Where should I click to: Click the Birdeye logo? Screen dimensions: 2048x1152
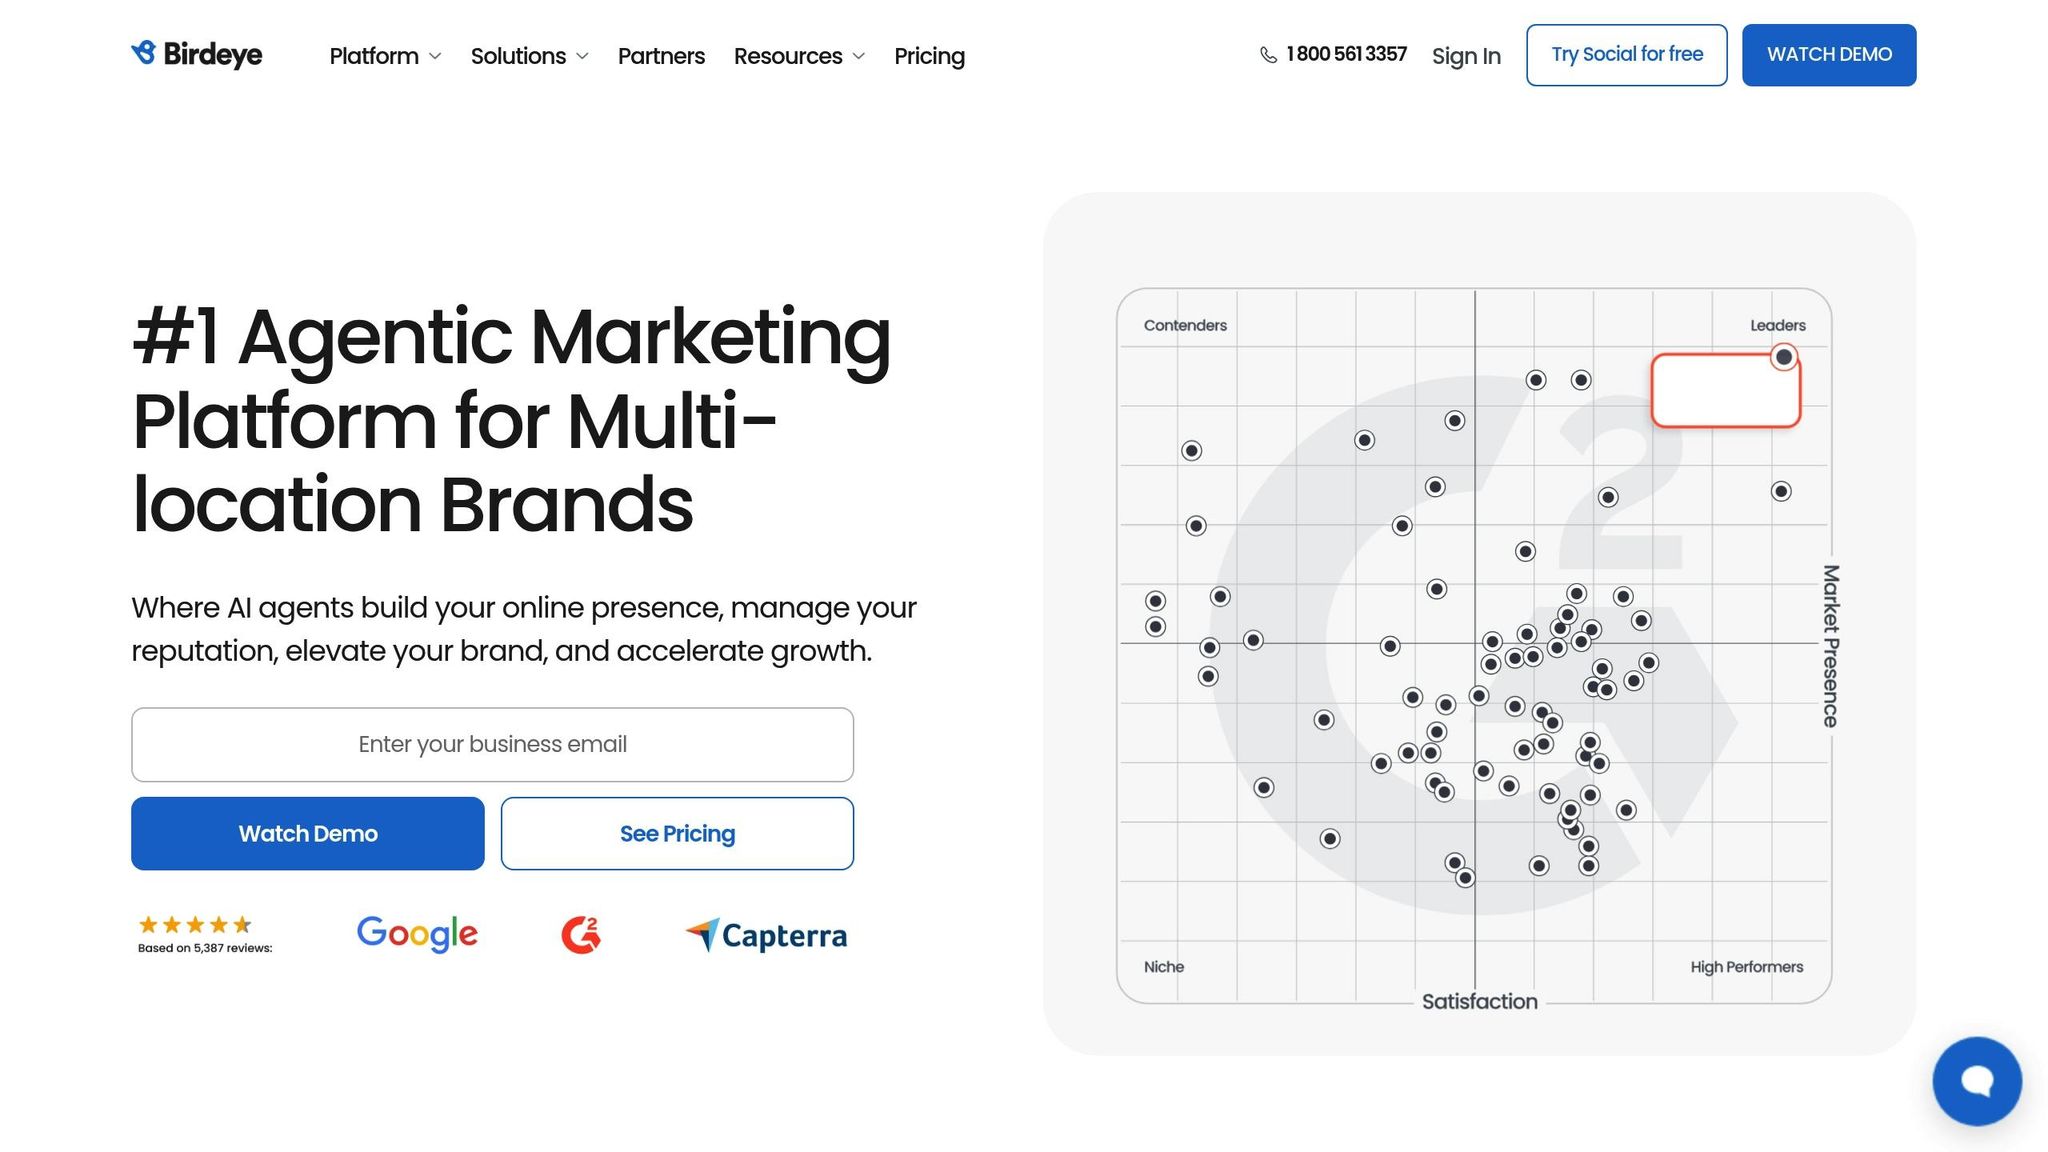(x=196, y=54)
